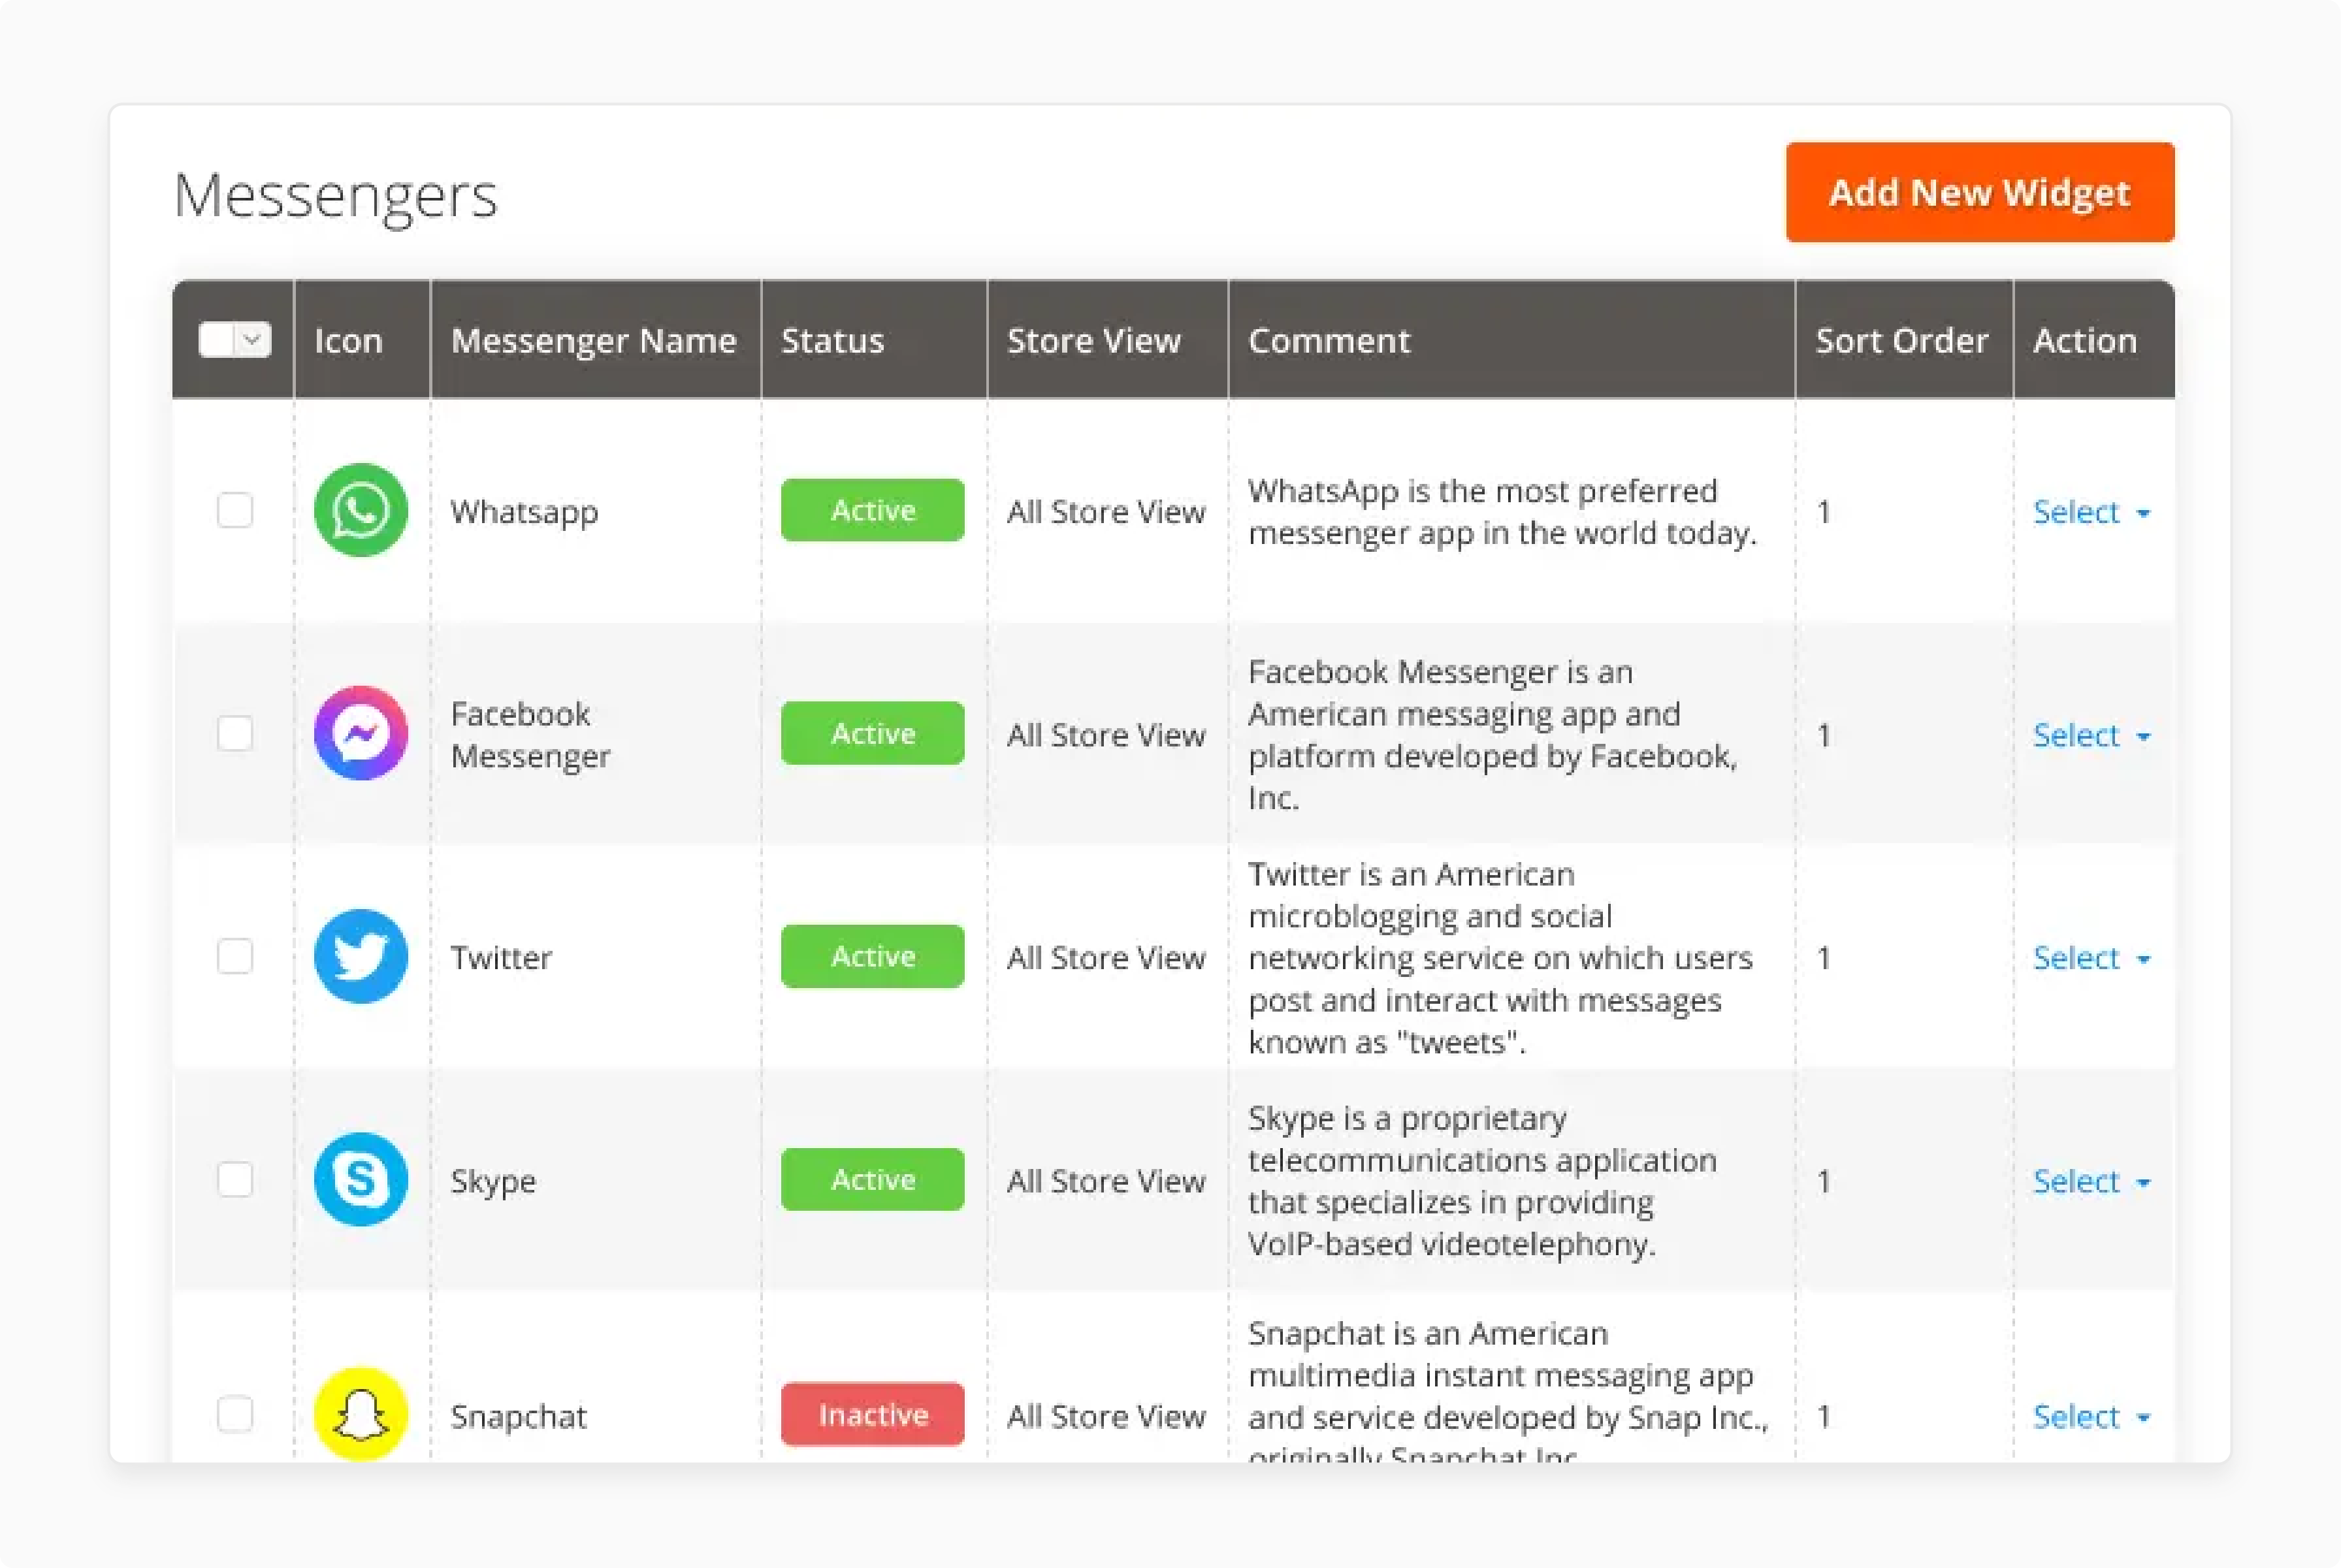Image resolution: width=2341 pixels, height=1568 pixels.
Task: Click the Snapchat ghost icon
Action: pos(360,1414)
